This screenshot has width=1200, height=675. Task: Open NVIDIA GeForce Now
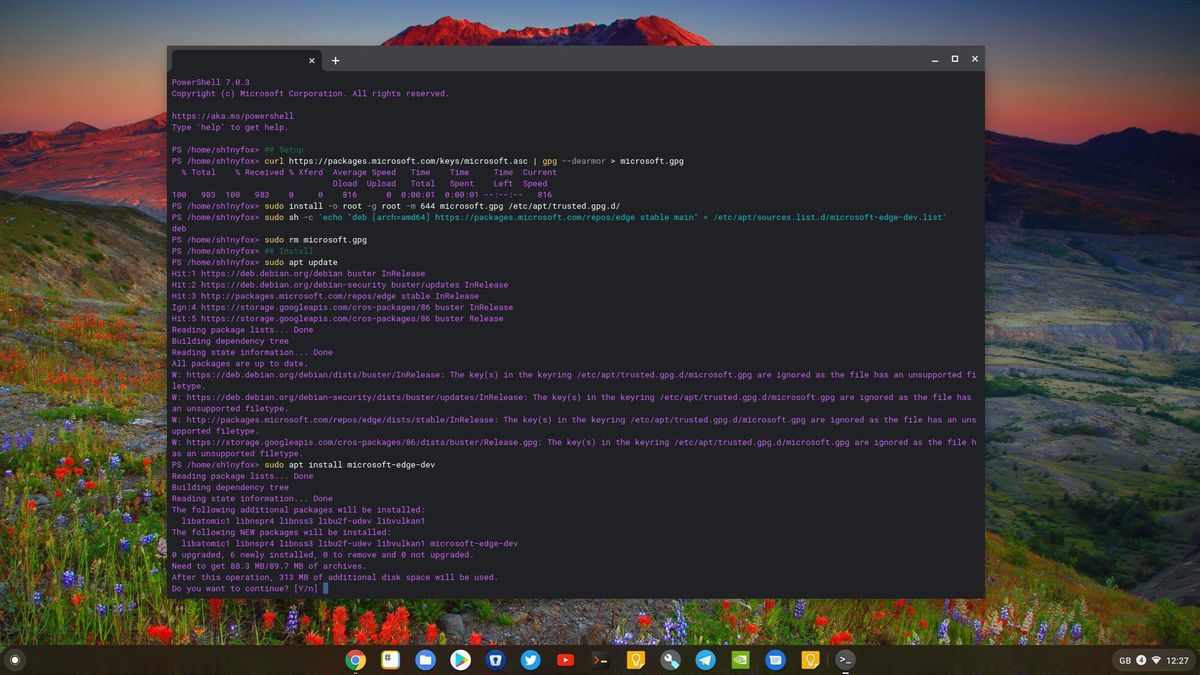coord(738,660)
